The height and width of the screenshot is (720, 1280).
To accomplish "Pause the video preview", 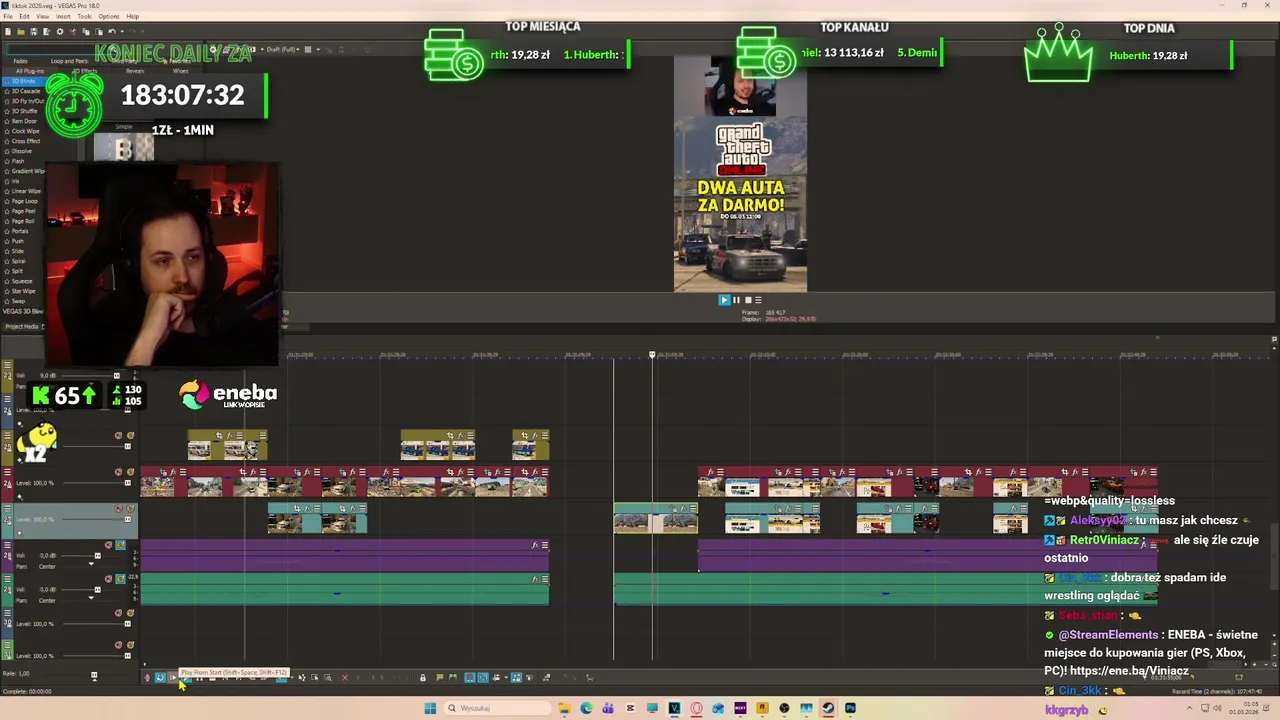I will (736, 300).
